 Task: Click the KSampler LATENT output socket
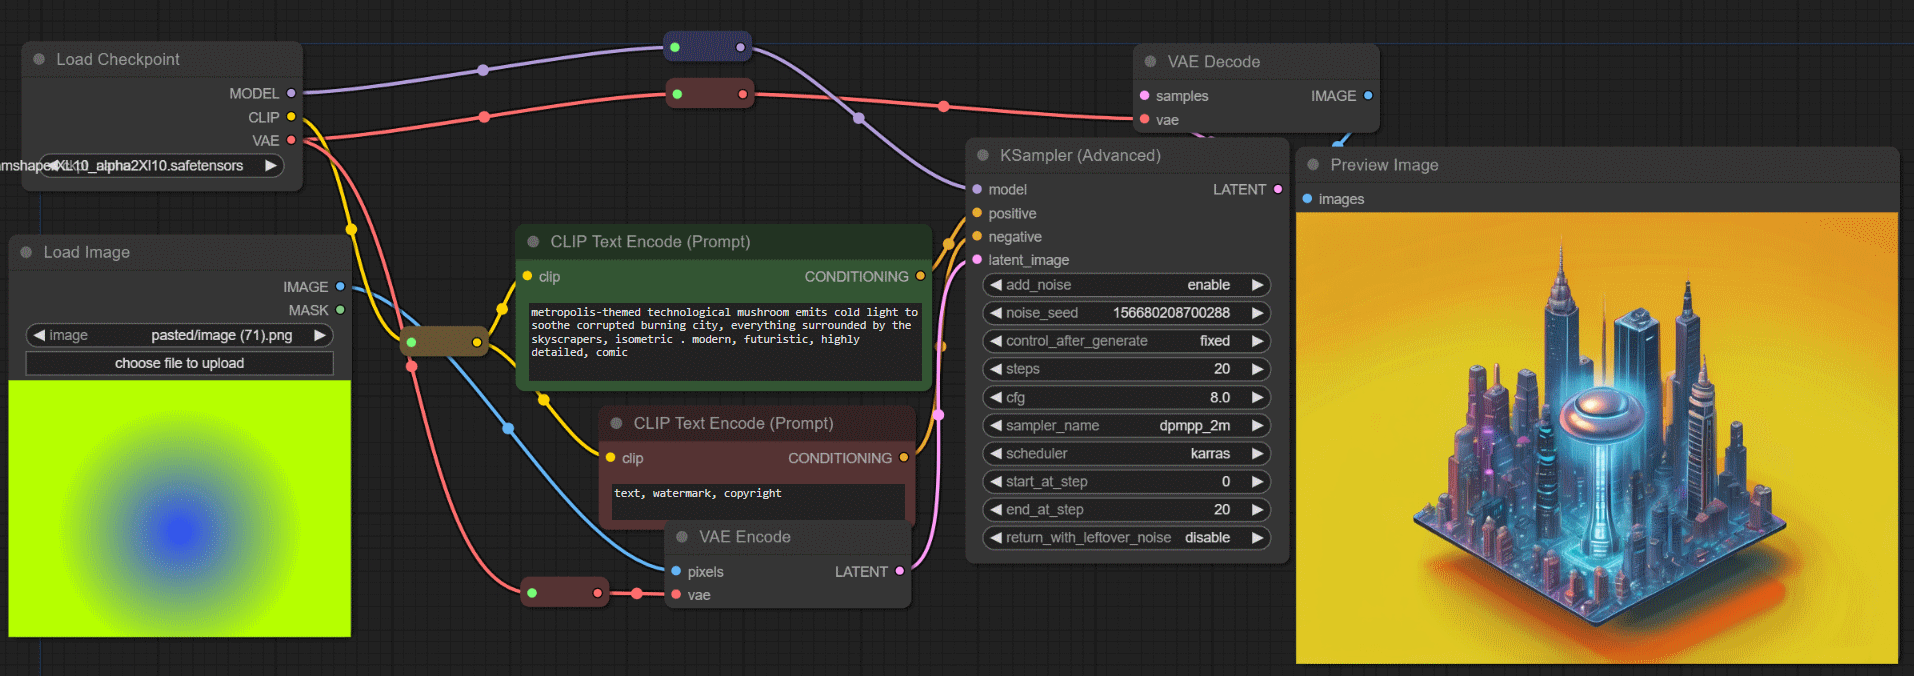pyautogui.click(x=1278, y=189)
